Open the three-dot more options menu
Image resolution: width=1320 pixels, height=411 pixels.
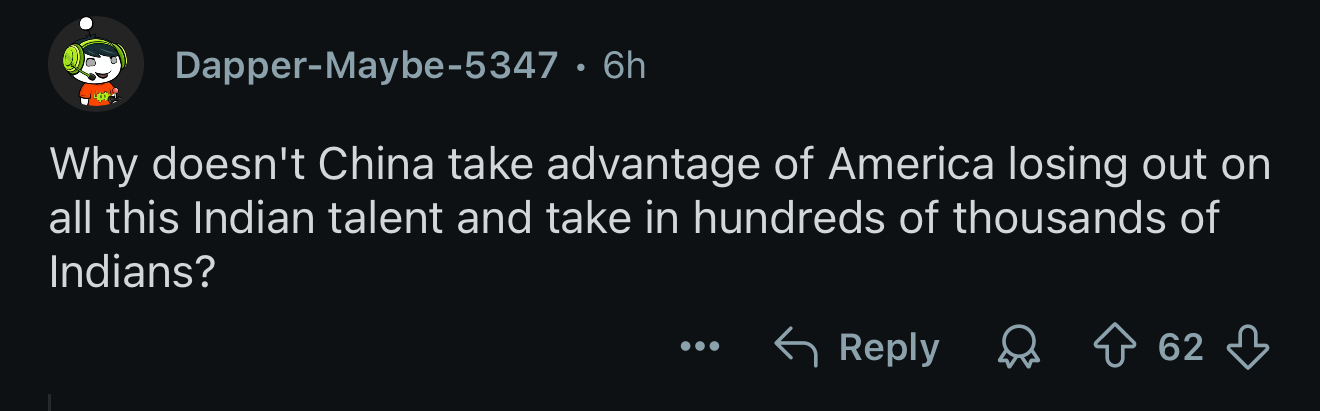(699, 348)
